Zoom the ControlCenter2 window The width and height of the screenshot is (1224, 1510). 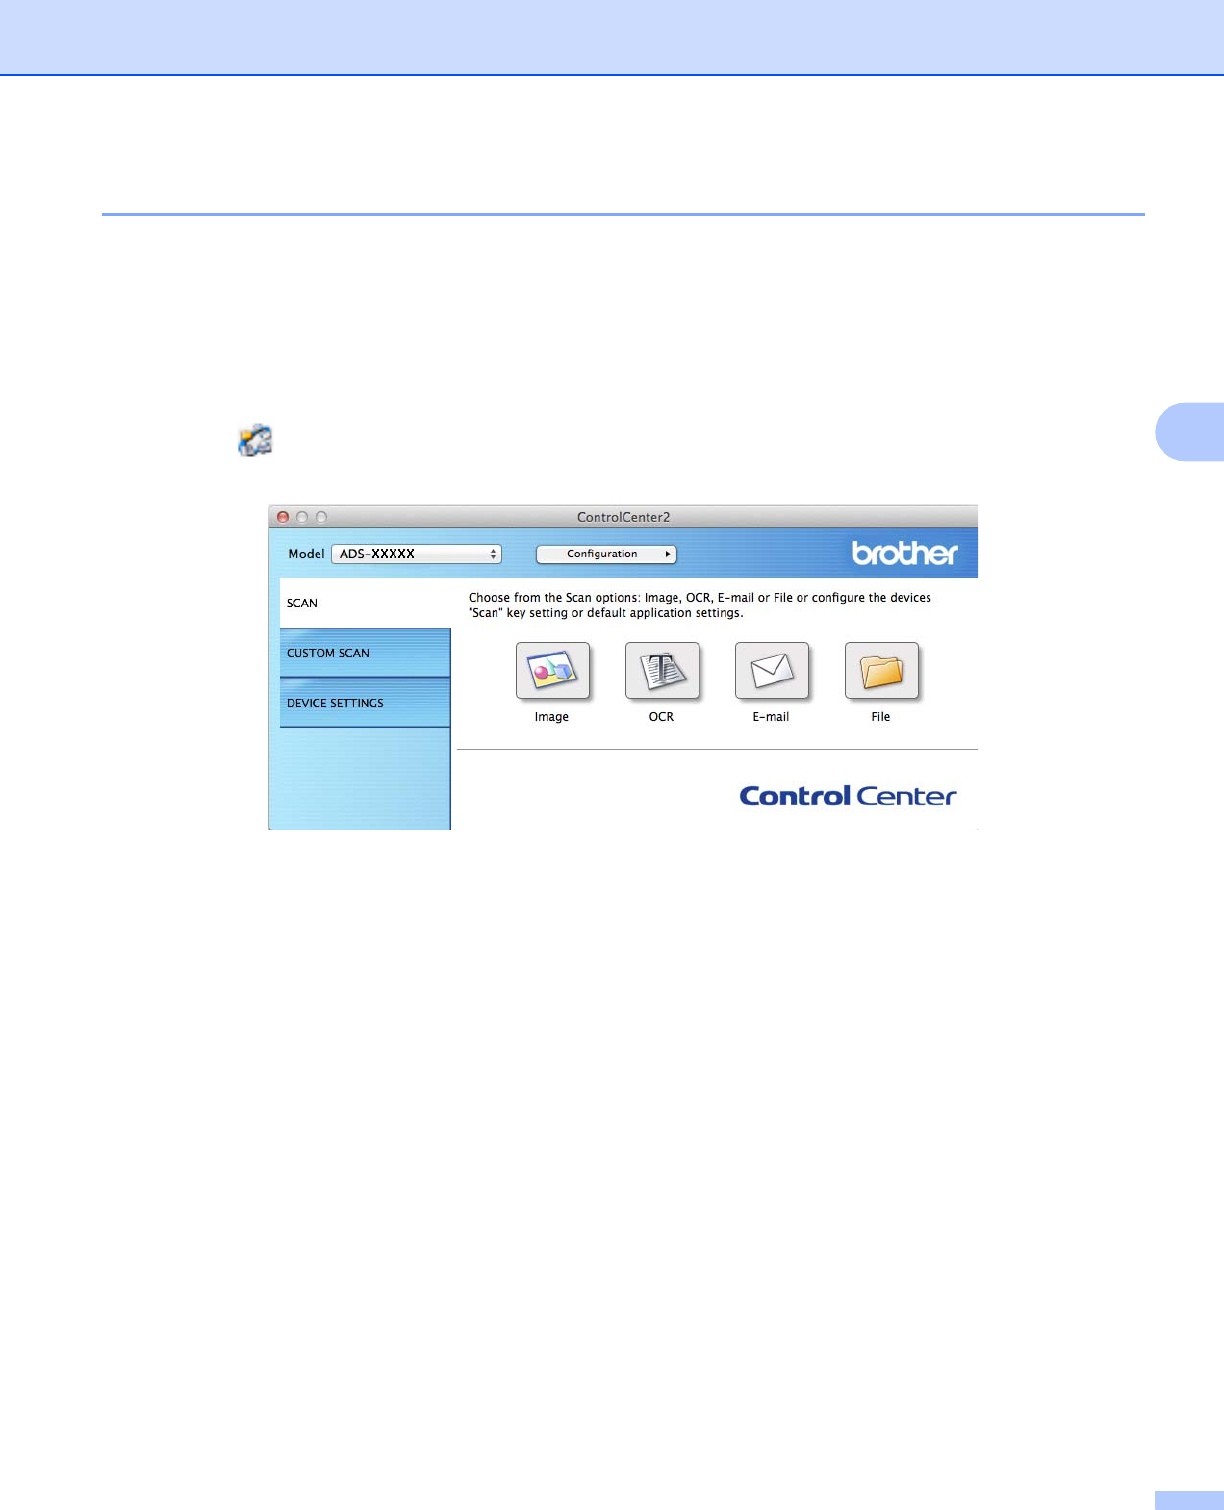click(x=321, y=517)
